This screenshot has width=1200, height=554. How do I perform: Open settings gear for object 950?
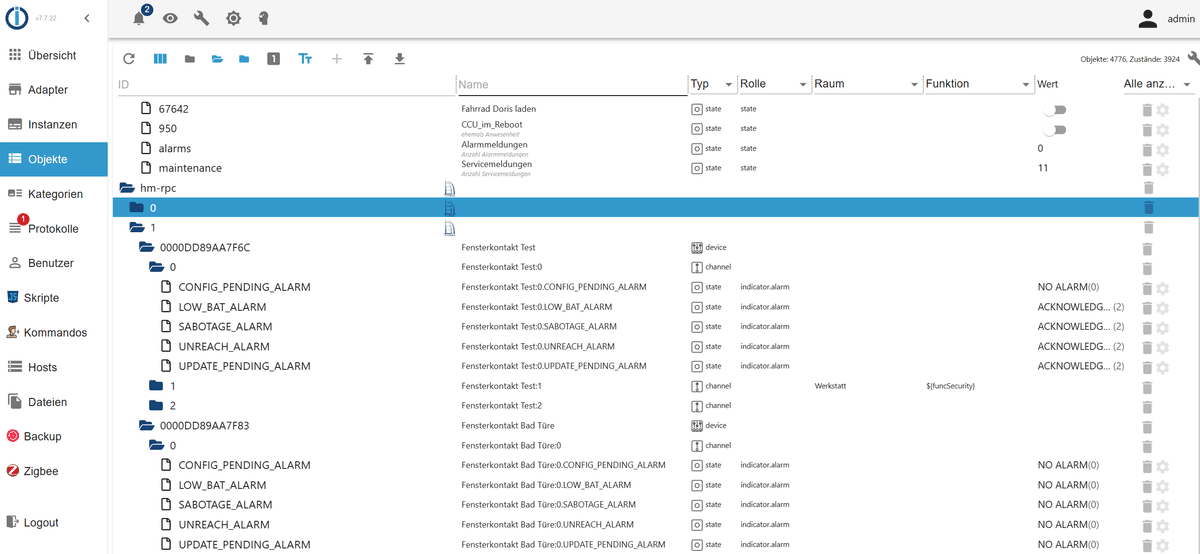(x=1163, y=129)
